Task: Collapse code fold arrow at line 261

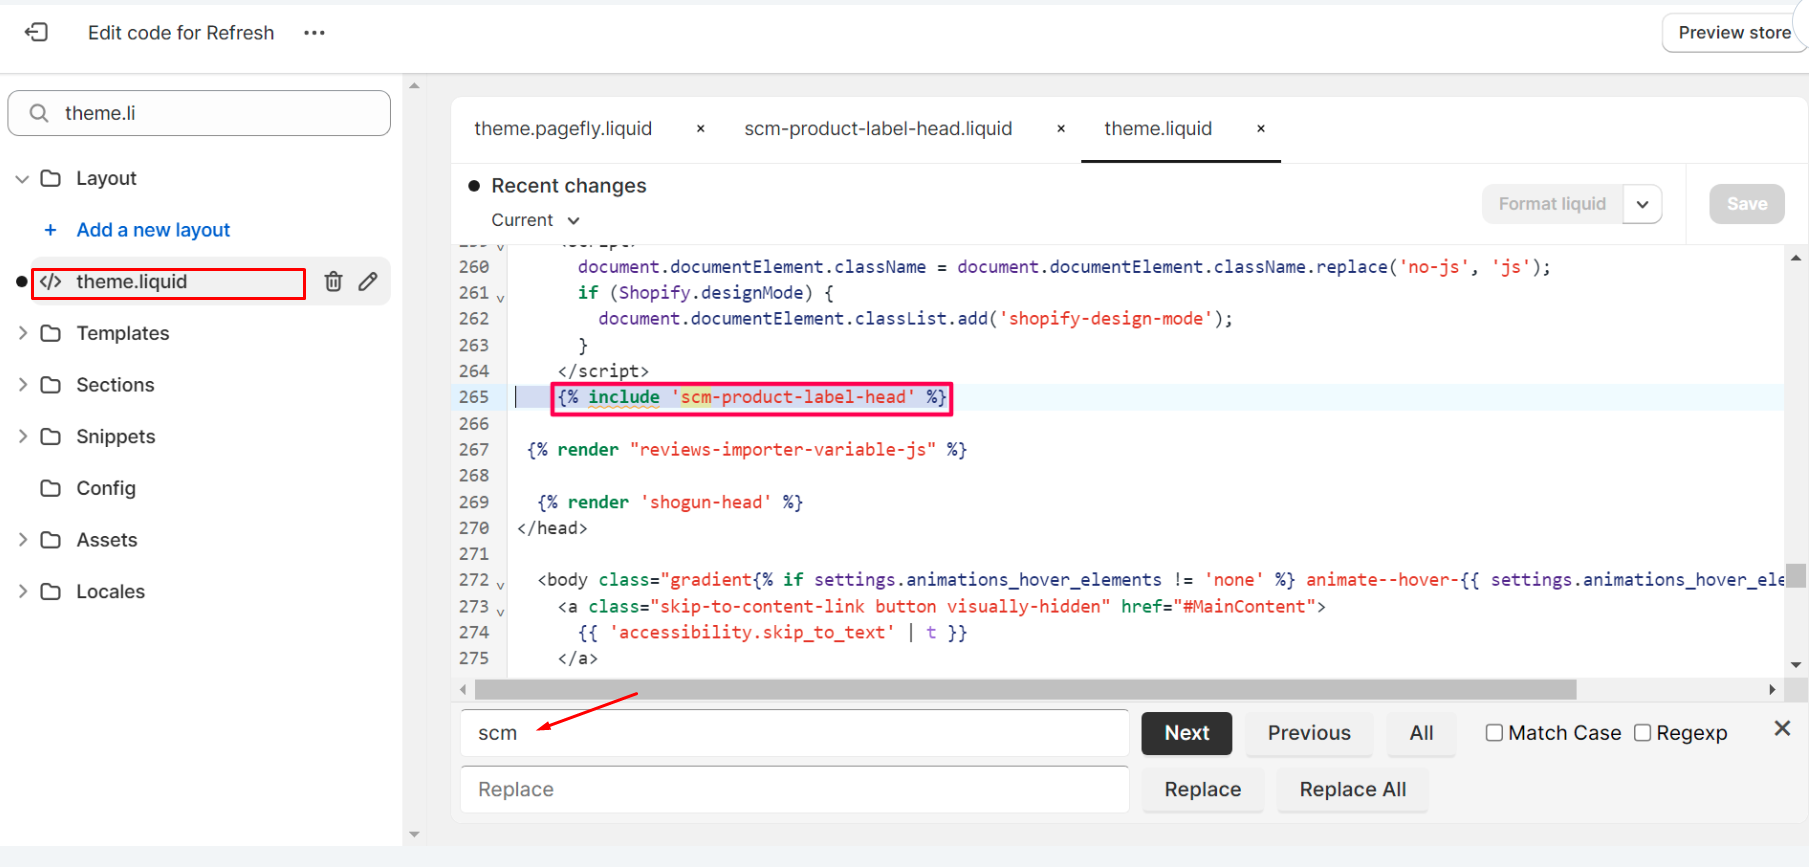Action: pos(500,297)
